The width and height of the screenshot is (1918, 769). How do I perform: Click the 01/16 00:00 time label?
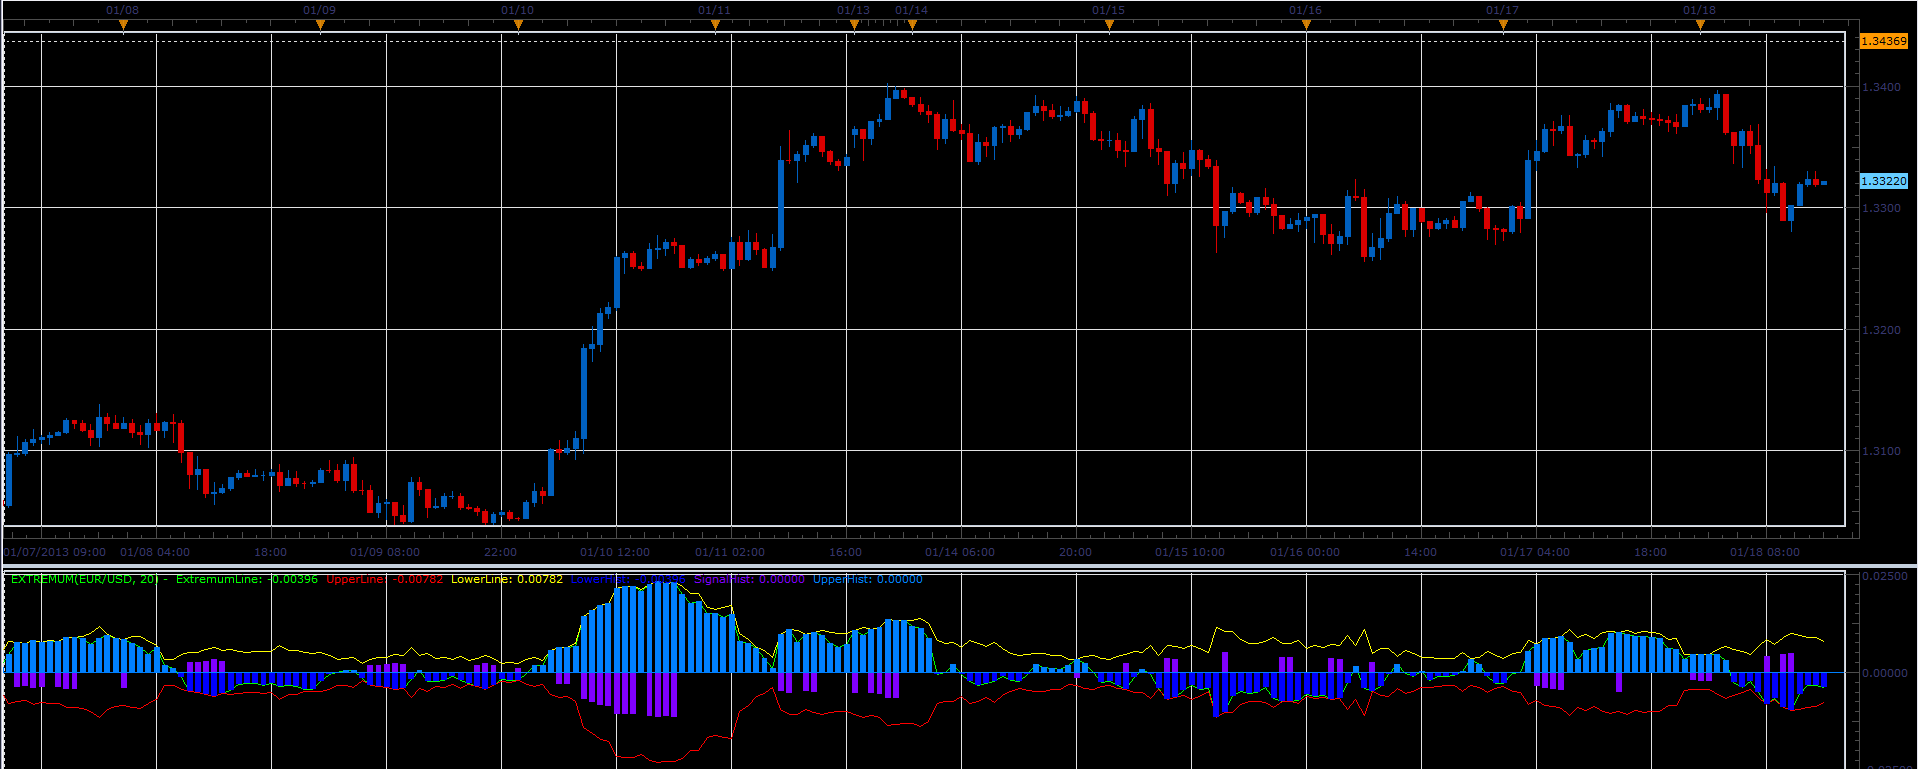pyautogui.click(x=1305, y=552)
